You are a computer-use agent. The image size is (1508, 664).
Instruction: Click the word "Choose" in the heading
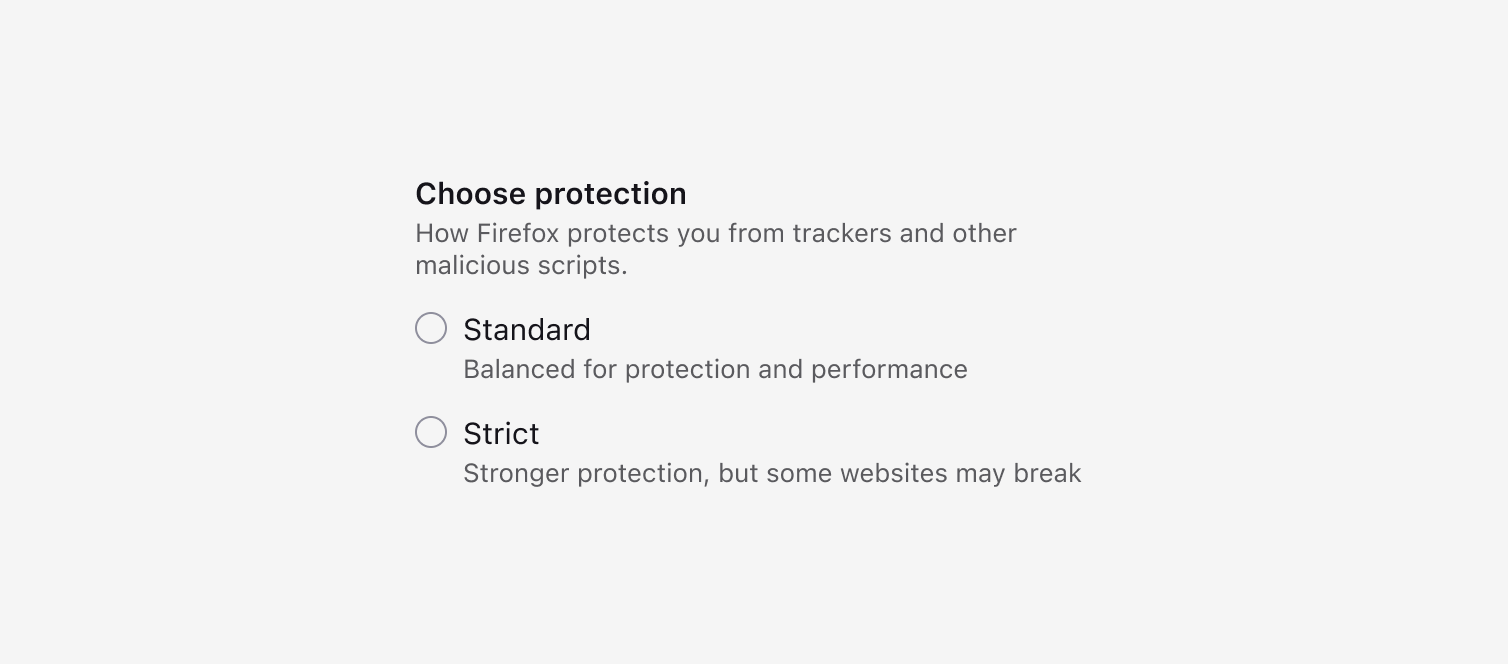click(x=471, y=193)
